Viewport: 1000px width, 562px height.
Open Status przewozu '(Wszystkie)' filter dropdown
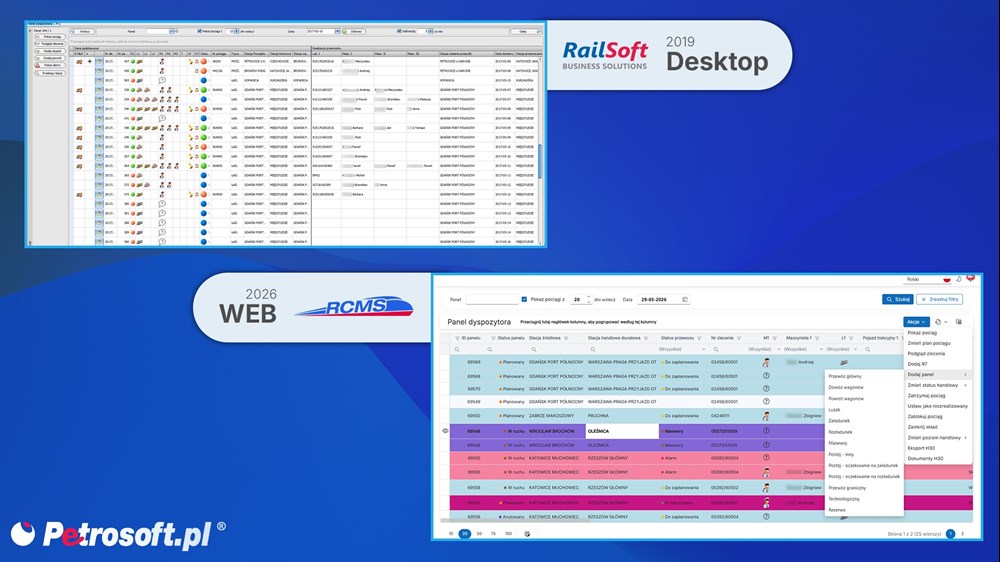(683, 350)
